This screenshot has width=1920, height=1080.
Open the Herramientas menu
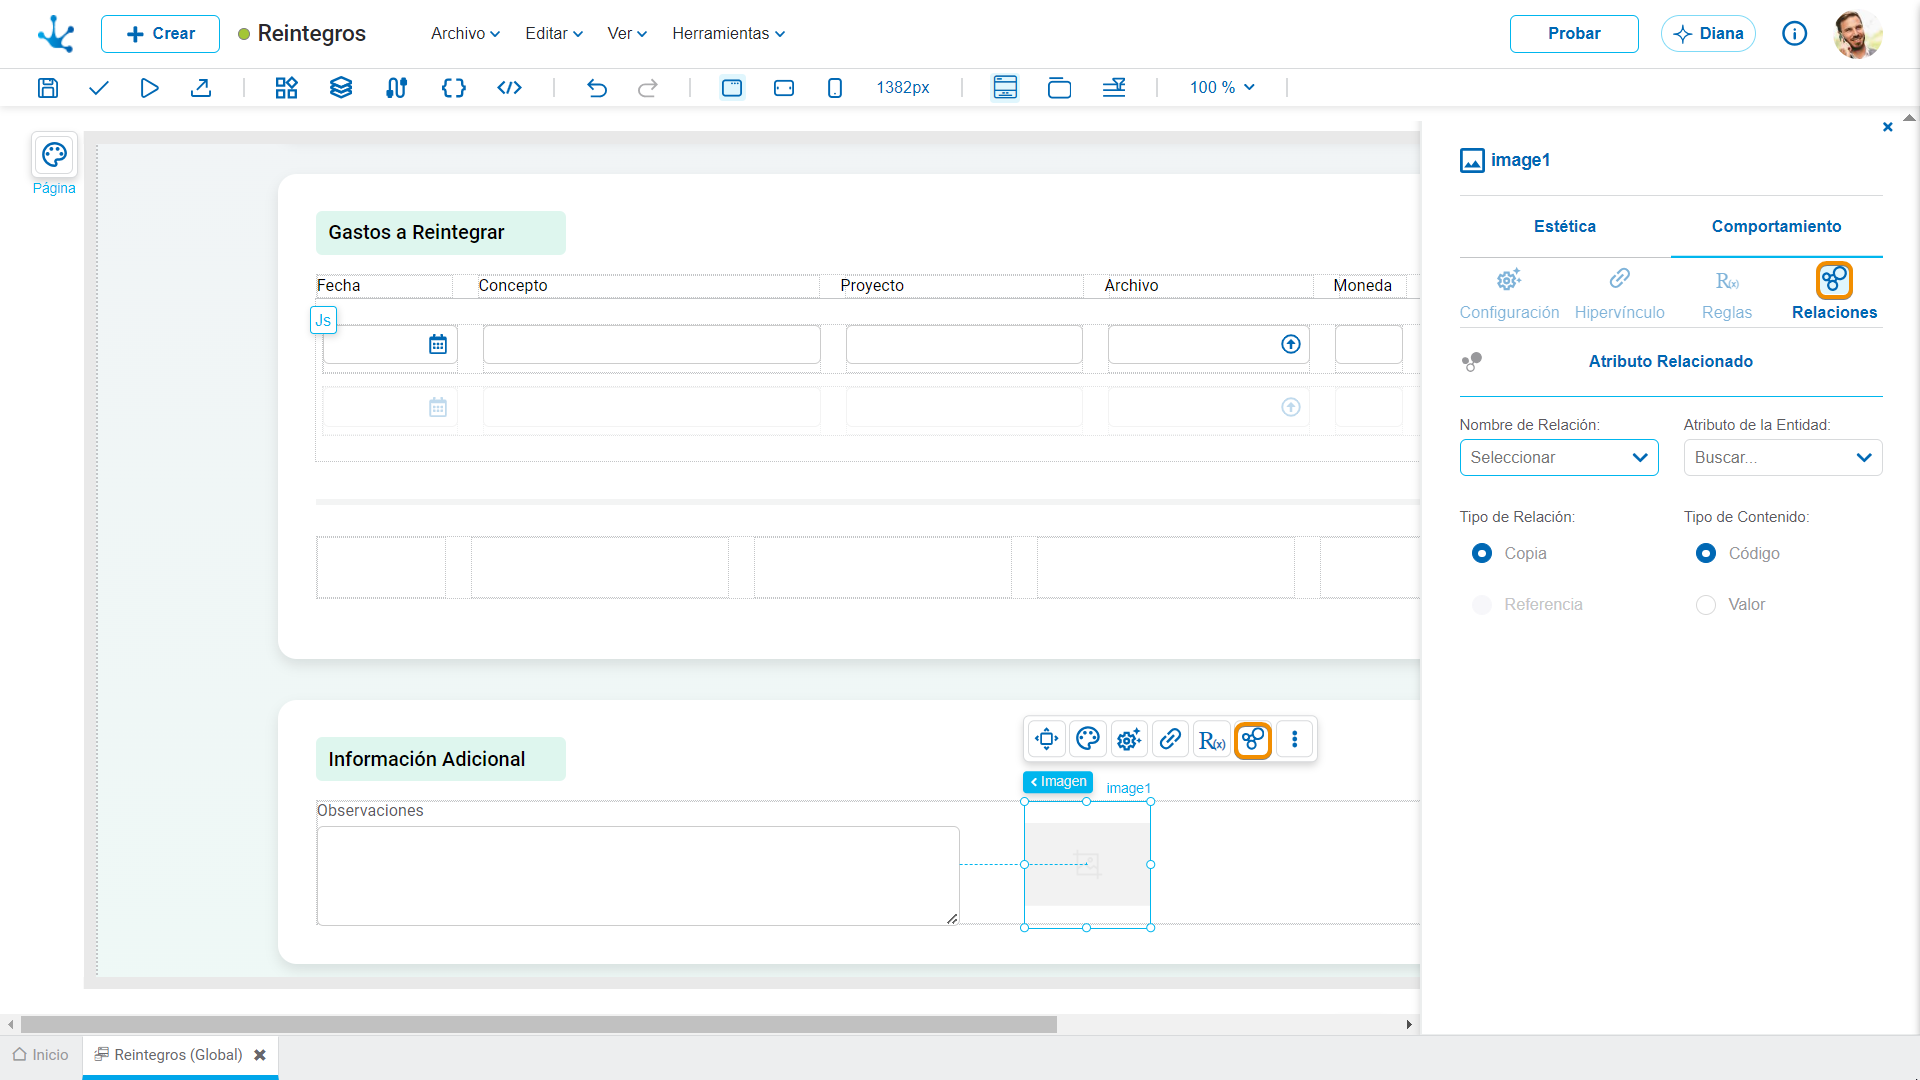pos(729,34)
